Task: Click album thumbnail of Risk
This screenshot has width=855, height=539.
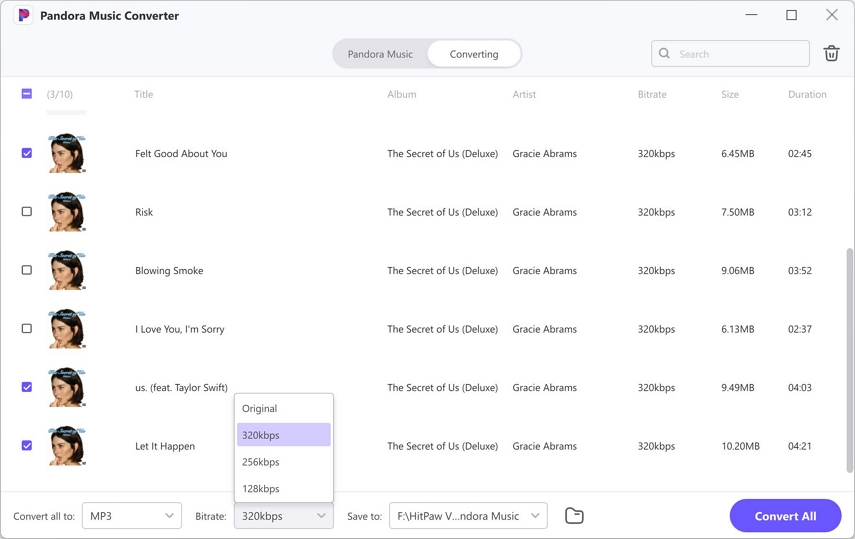Action: pyautogui.click(x=67, y=212)
